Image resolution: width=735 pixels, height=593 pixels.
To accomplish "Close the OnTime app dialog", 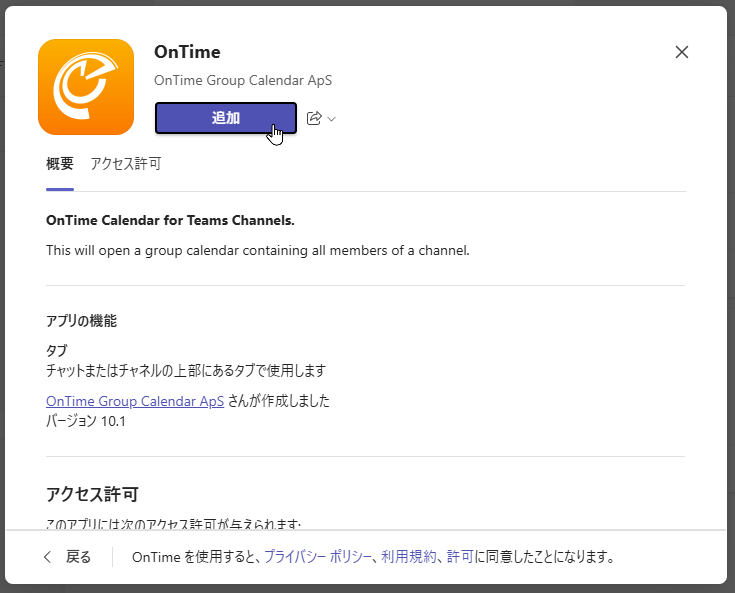I will click(x=682, y=52).
